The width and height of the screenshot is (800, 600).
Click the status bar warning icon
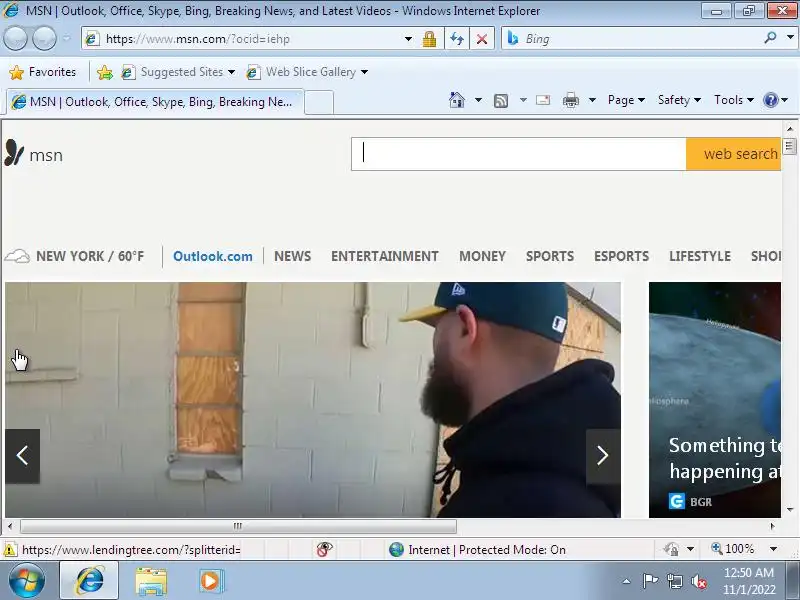[x=10, y=549]
